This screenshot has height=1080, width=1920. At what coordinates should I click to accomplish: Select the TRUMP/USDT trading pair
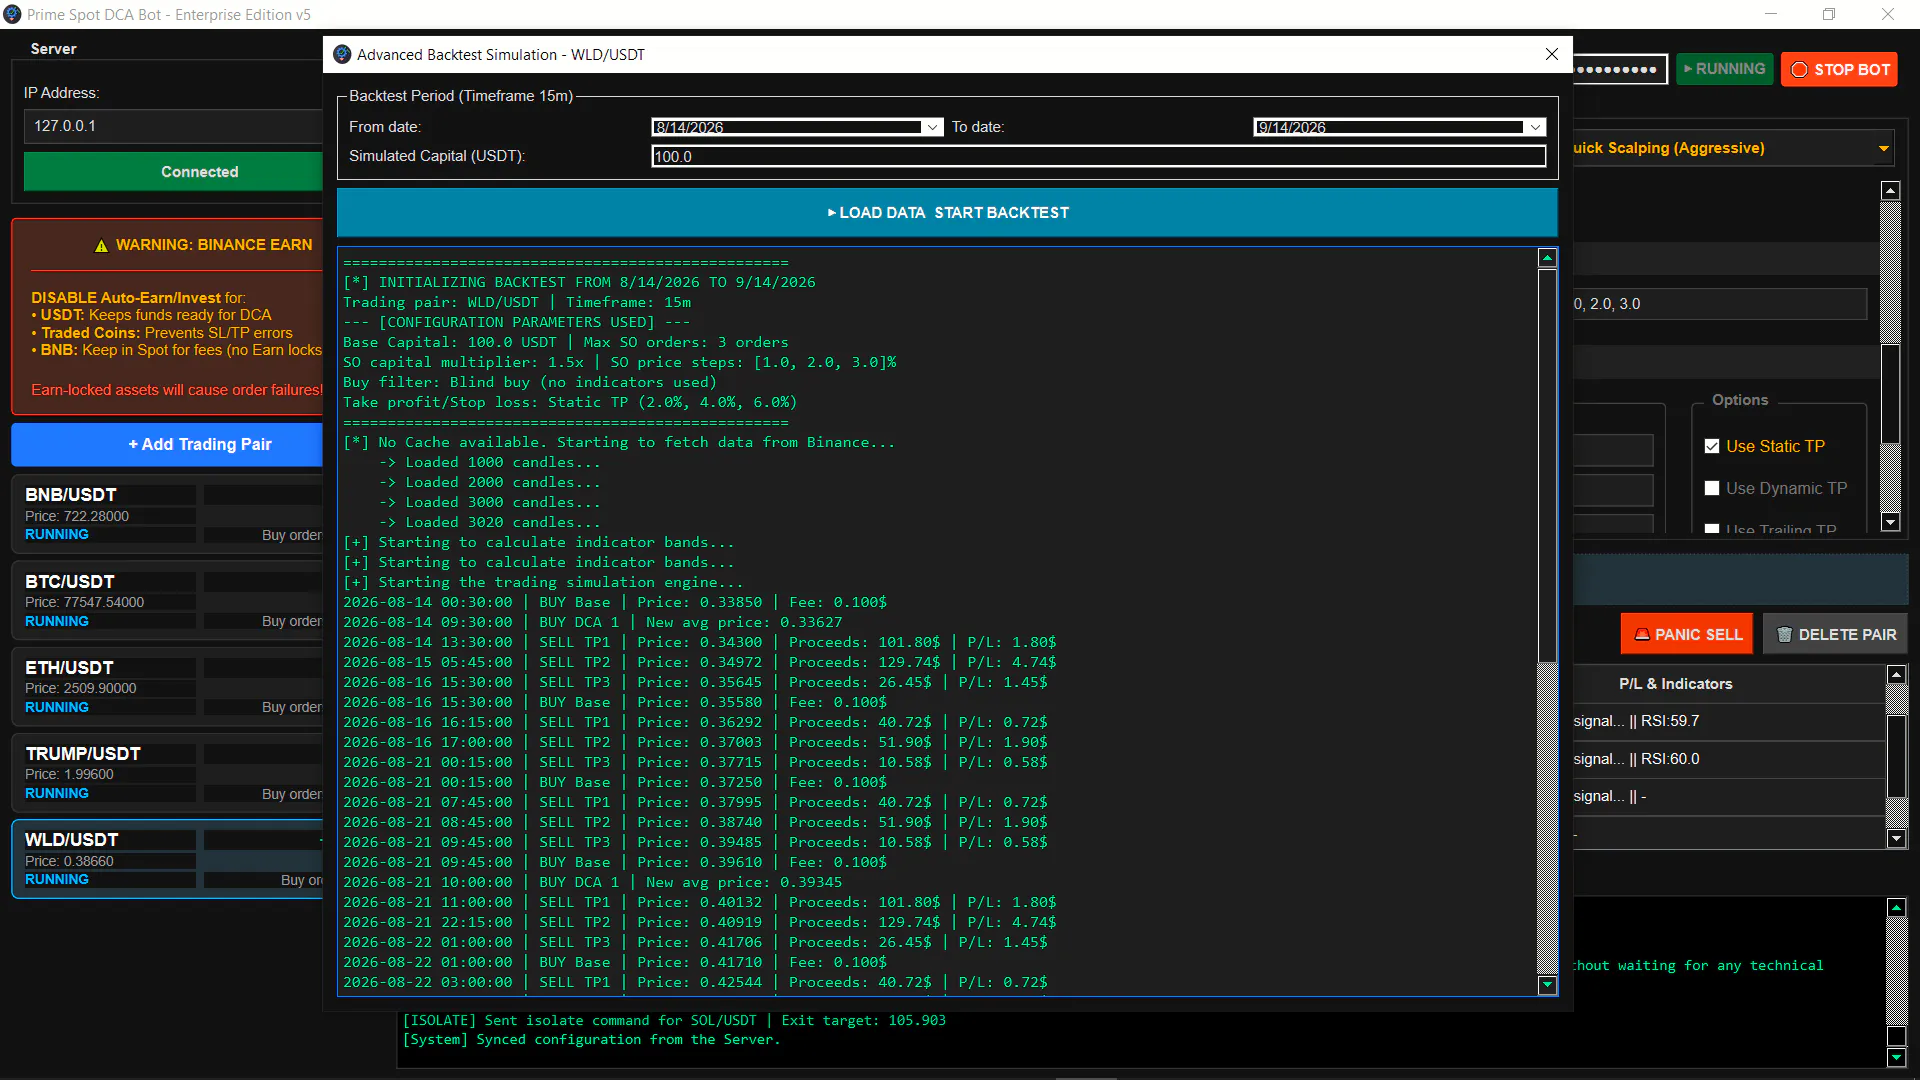[168, 772]
